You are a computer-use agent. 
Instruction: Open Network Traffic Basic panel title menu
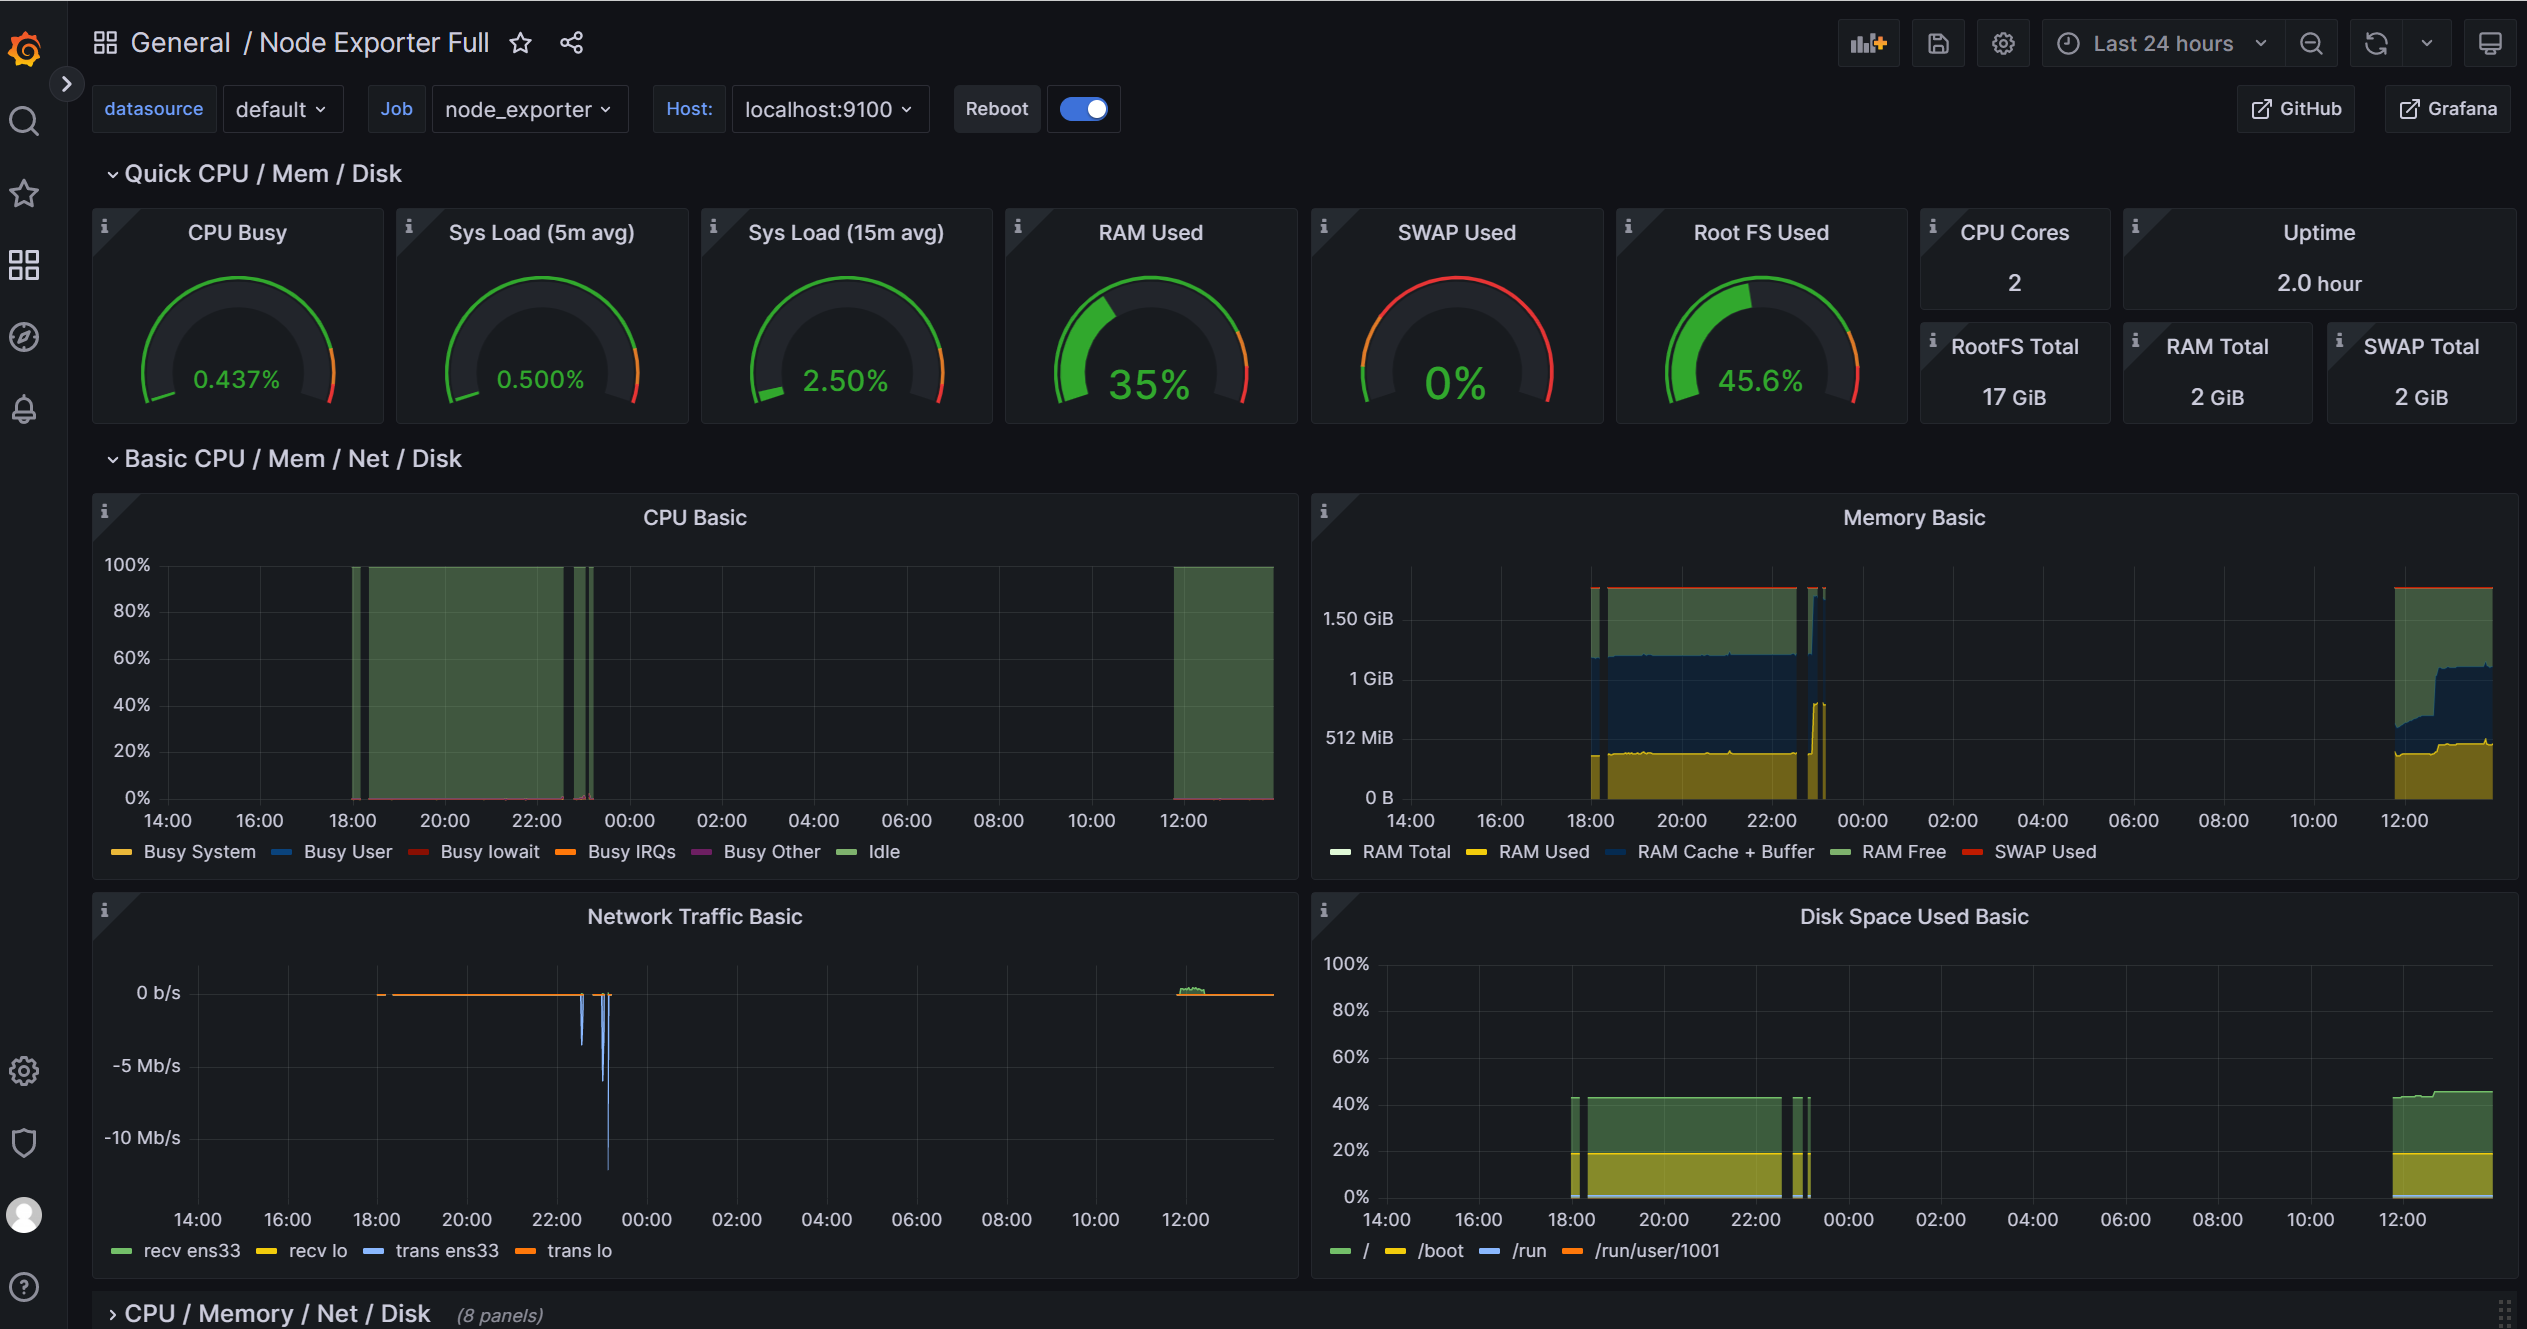(695, 917)
